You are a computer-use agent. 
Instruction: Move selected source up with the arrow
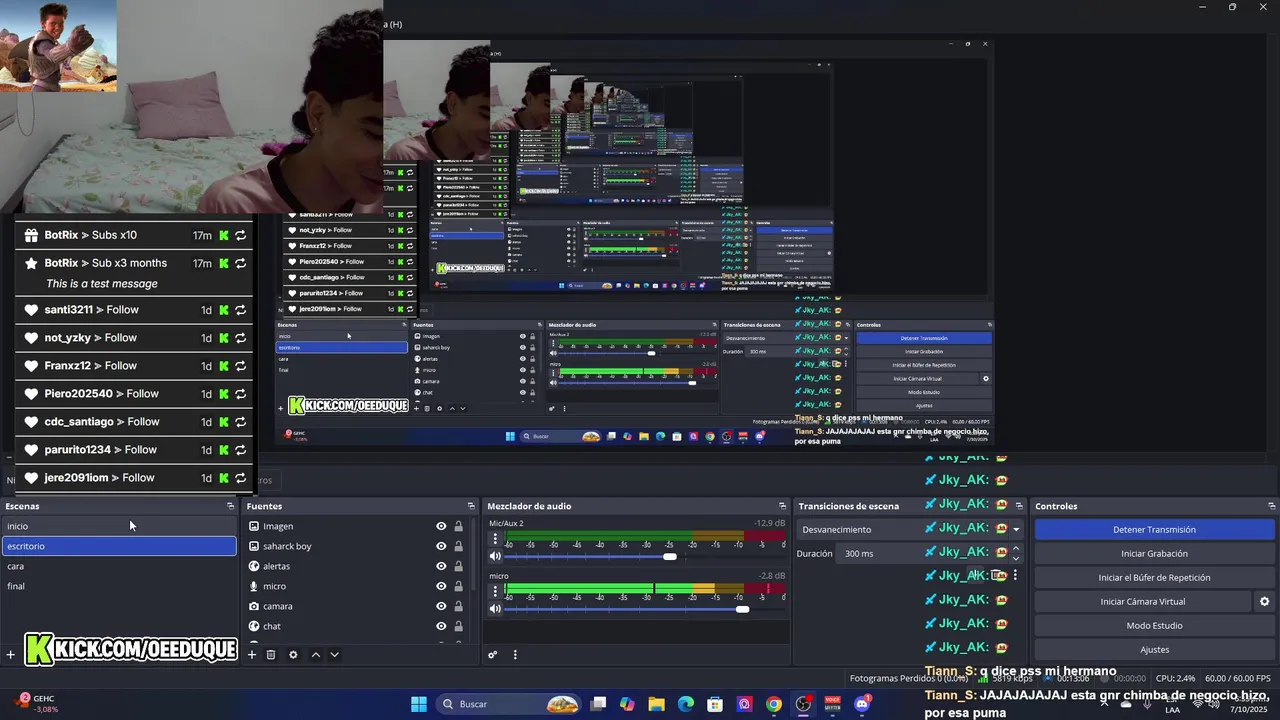(x=316, y=655)
